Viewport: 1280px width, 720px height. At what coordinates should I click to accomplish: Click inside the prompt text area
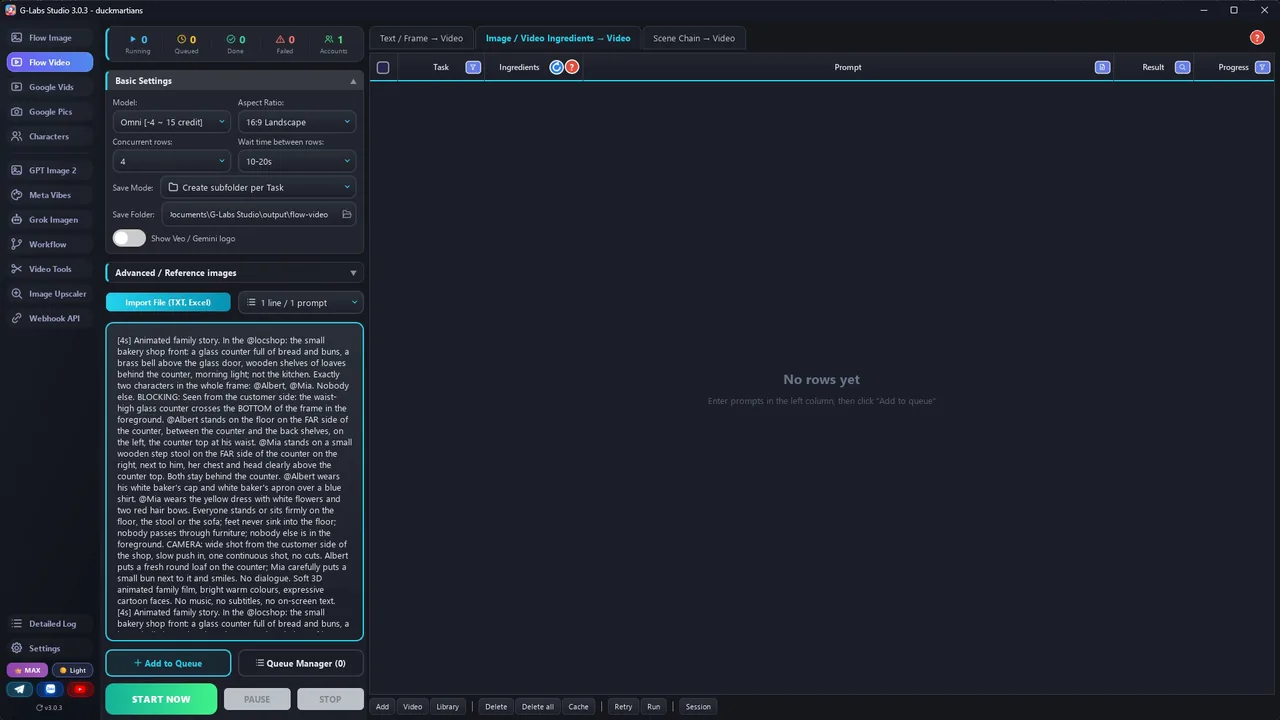(234, 481)
